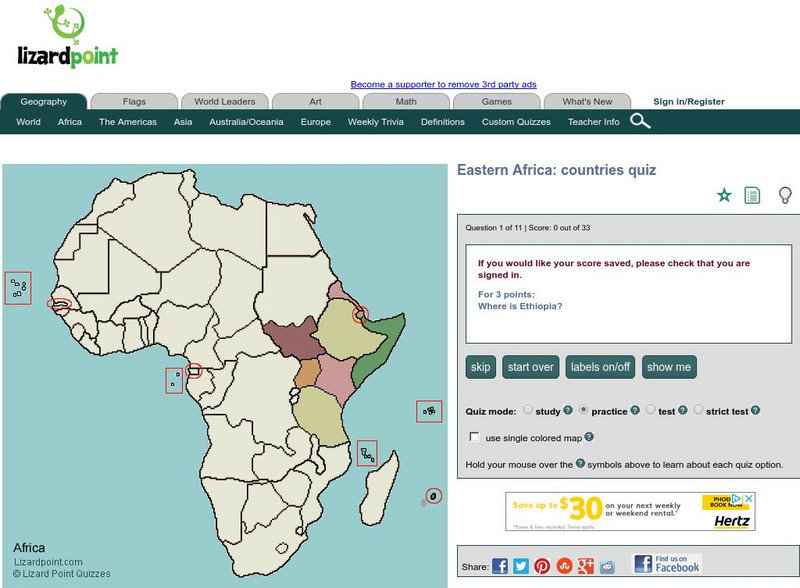This screenshot has height=588, width=800.
Task: Open World menu item
Action: click(x=29, y=122)
